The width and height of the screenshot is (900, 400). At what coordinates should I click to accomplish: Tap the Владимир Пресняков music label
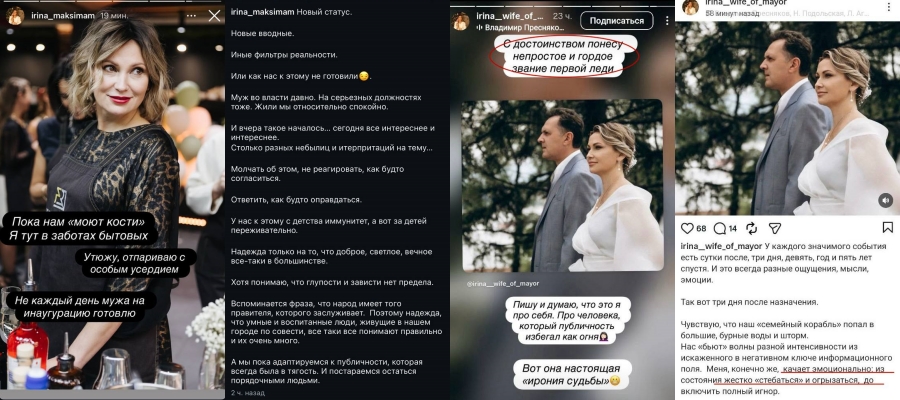[x=520, y=27]
